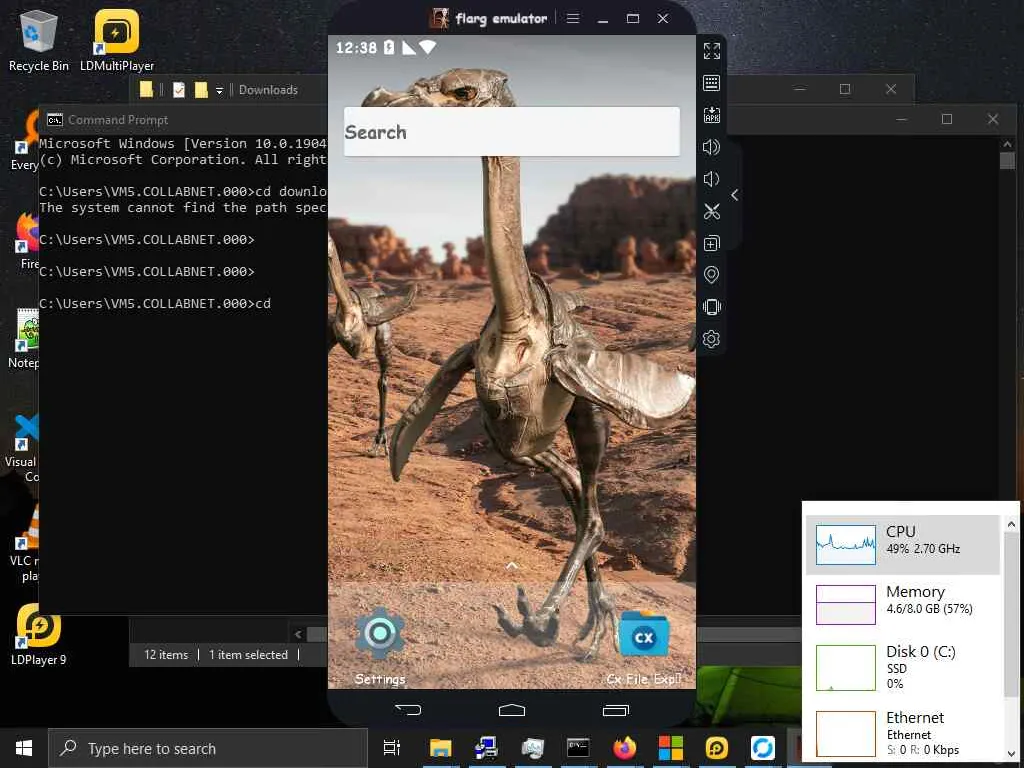Tap the Android Search field
The width and height of the screenshot is (1024, 768).
pyautogui.click(x=512, y=132)
